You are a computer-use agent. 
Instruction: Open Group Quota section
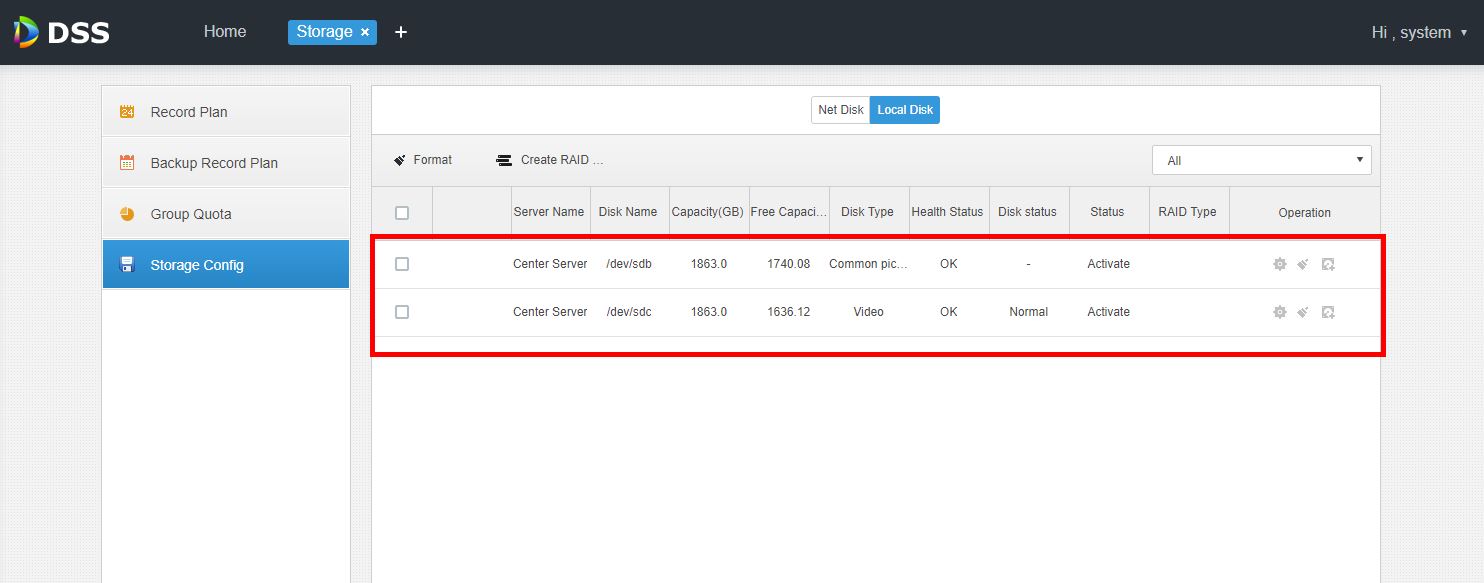226,214
